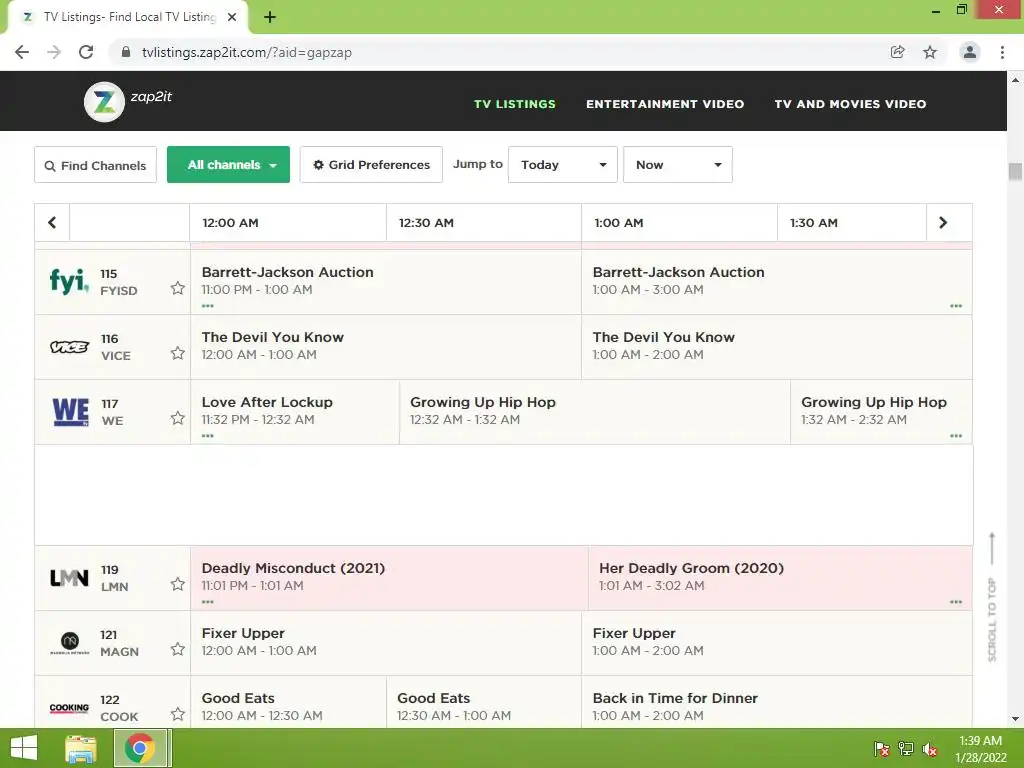Favorite the LMN channel star
The height and width of the screenshot is (768, 1024).
(178, 584)
